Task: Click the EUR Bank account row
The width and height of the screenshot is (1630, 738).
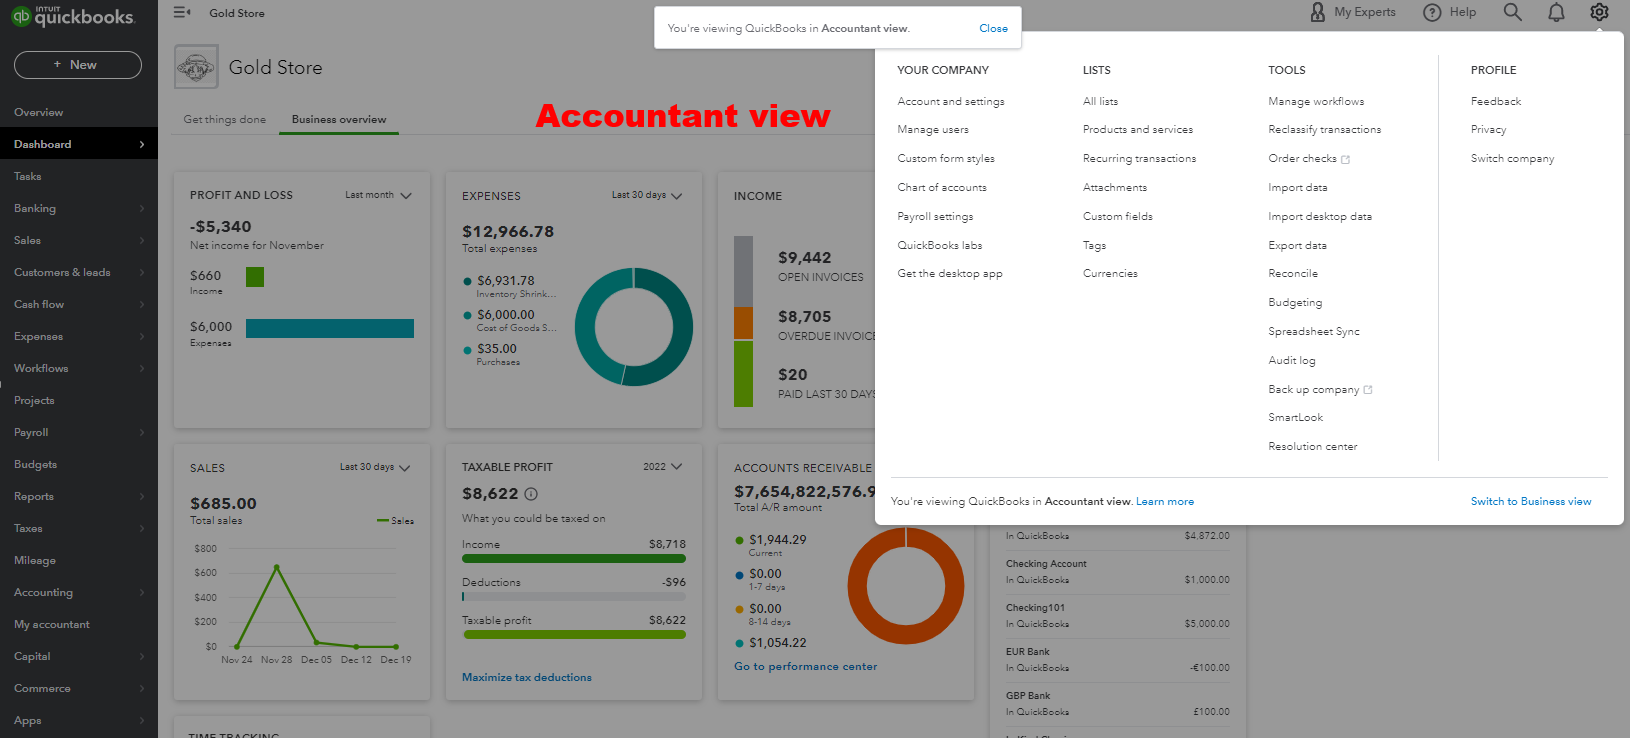Action: [1118, 660]
